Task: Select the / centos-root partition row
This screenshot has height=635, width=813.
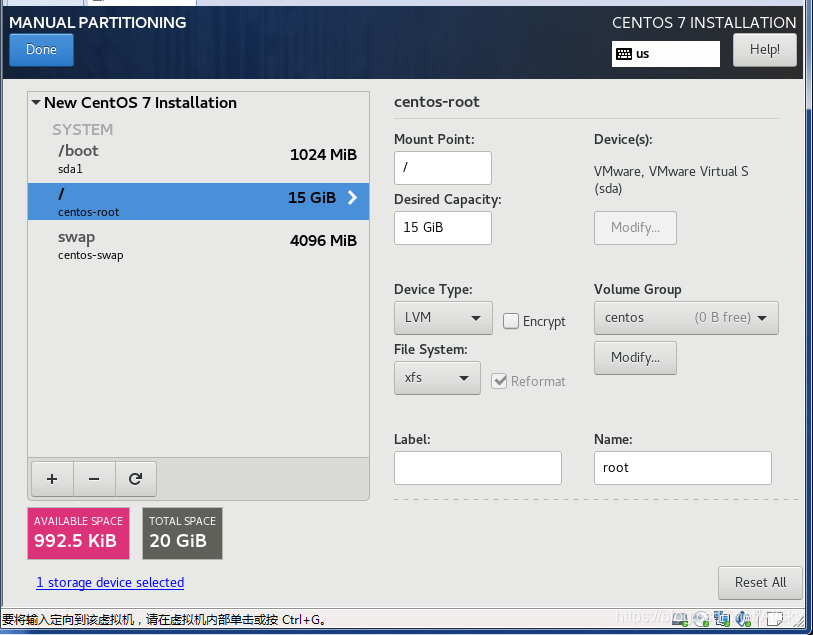Action: 199,201
